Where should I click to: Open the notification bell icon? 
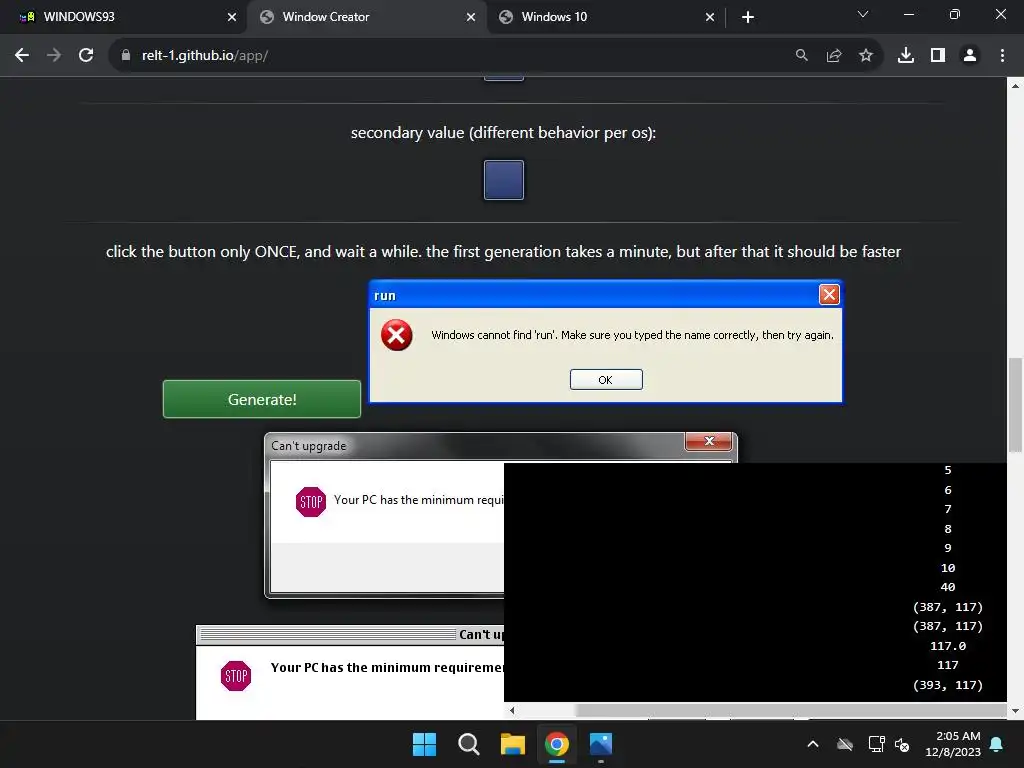coord(997,744)
